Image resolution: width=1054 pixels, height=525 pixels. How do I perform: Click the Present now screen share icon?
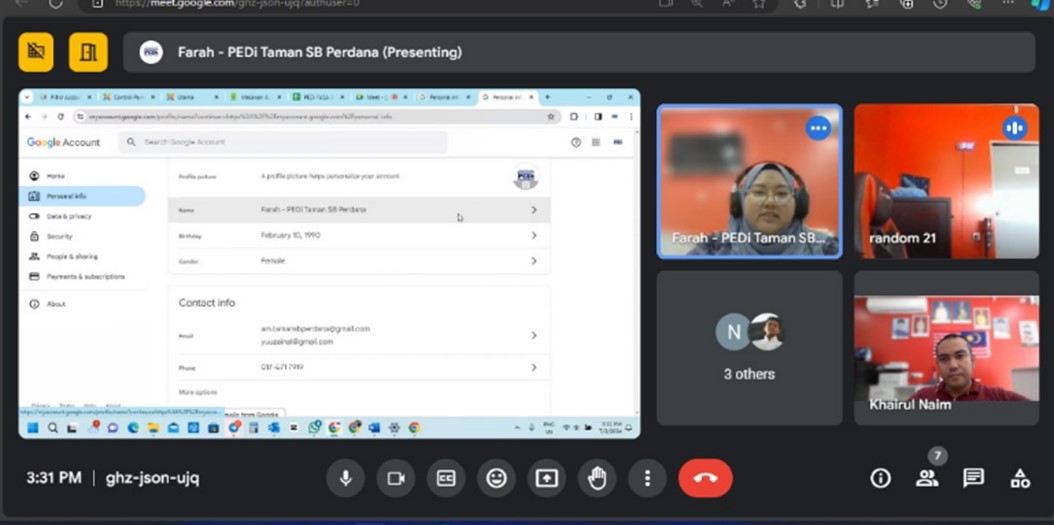pos(546,479)
